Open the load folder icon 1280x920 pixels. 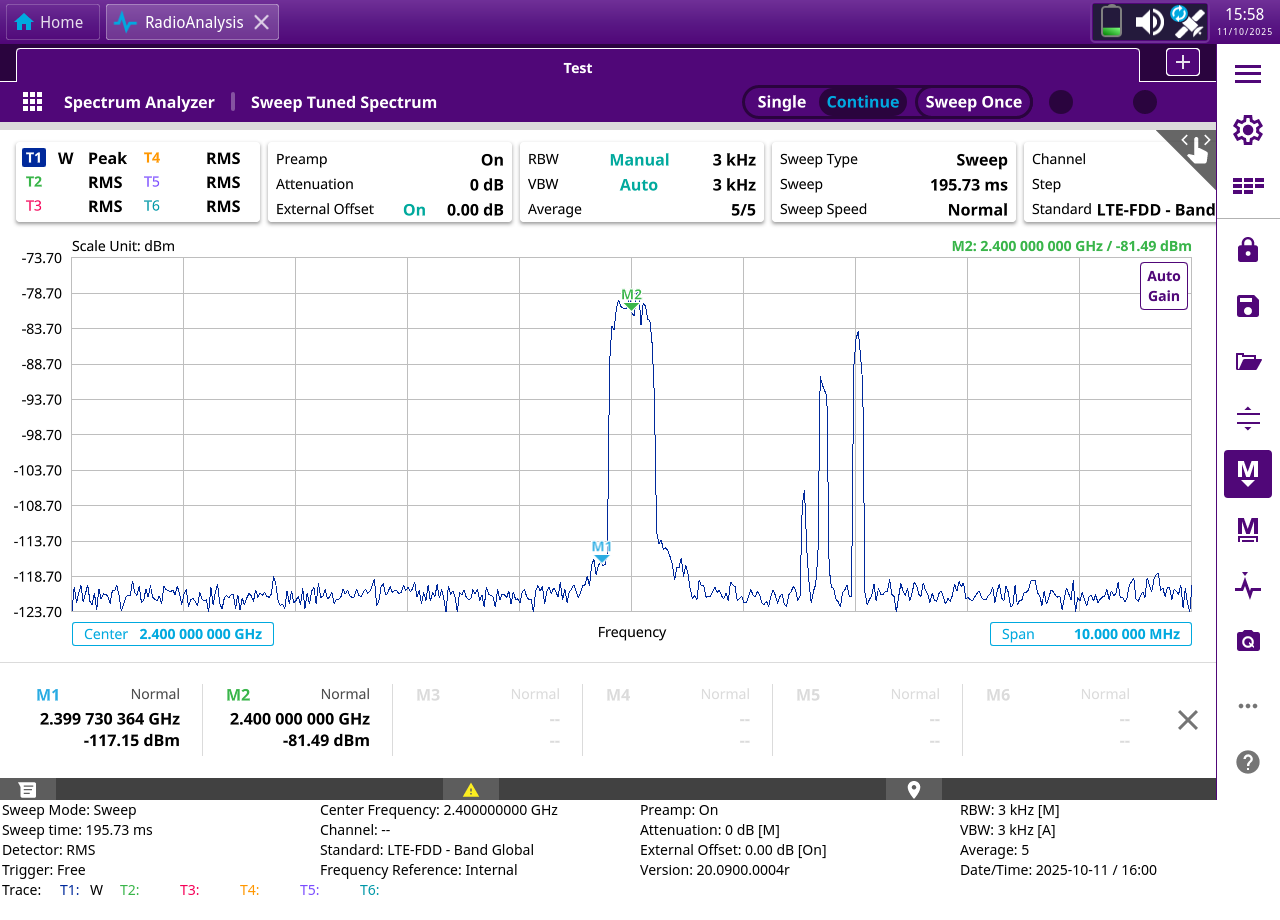[x=1247, y=362]
